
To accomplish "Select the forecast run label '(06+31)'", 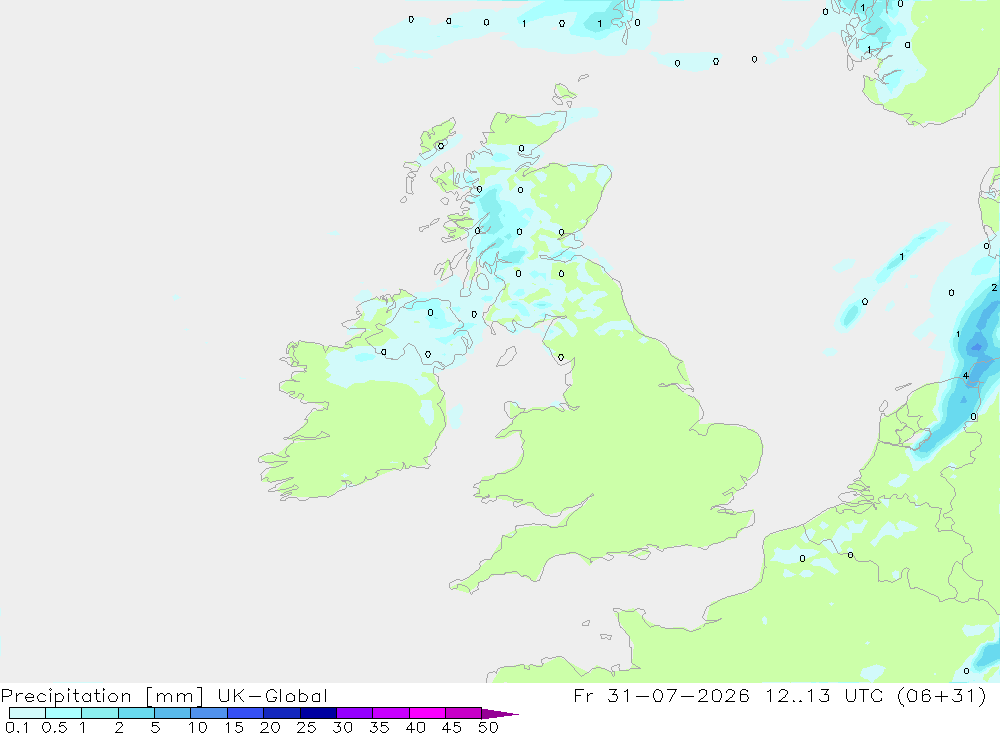I will (941, 695).
